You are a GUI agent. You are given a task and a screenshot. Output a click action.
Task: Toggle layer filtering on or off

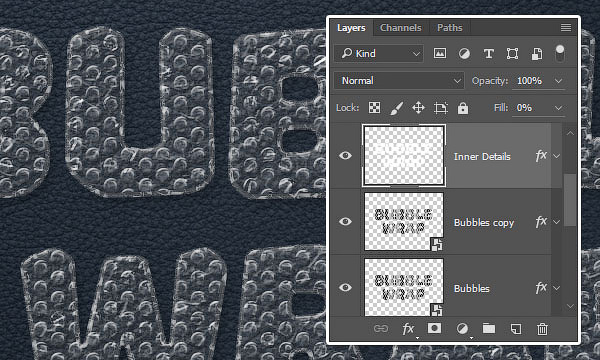(559, 54)
